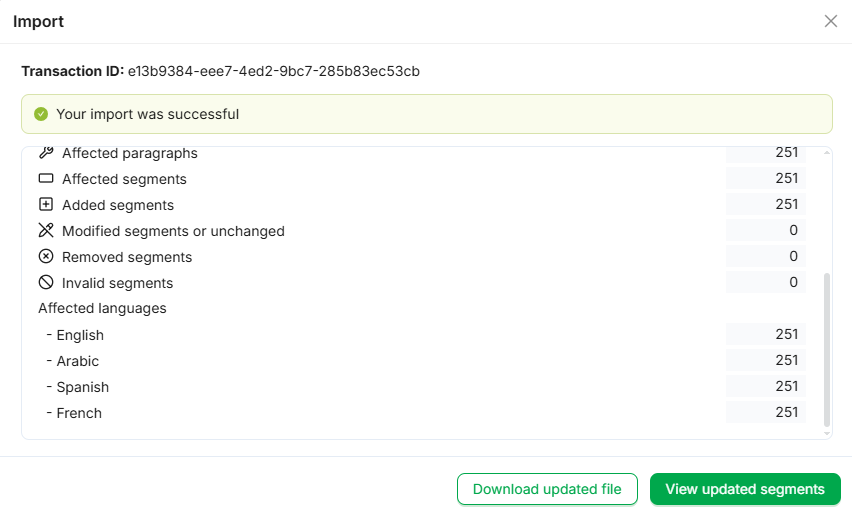Click the Transaction ID value
This screenshot has width=852, height=517.
click(x=274, y=71)
